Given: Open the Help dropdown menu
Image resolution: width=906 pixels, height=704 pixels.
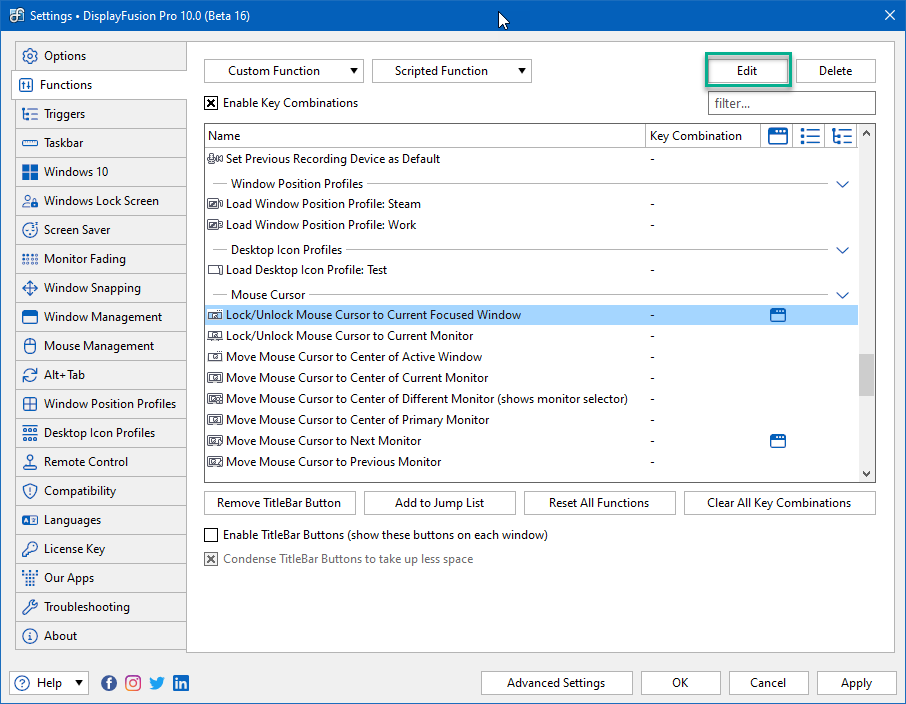Looking at the screenshot, I should 49,683.
